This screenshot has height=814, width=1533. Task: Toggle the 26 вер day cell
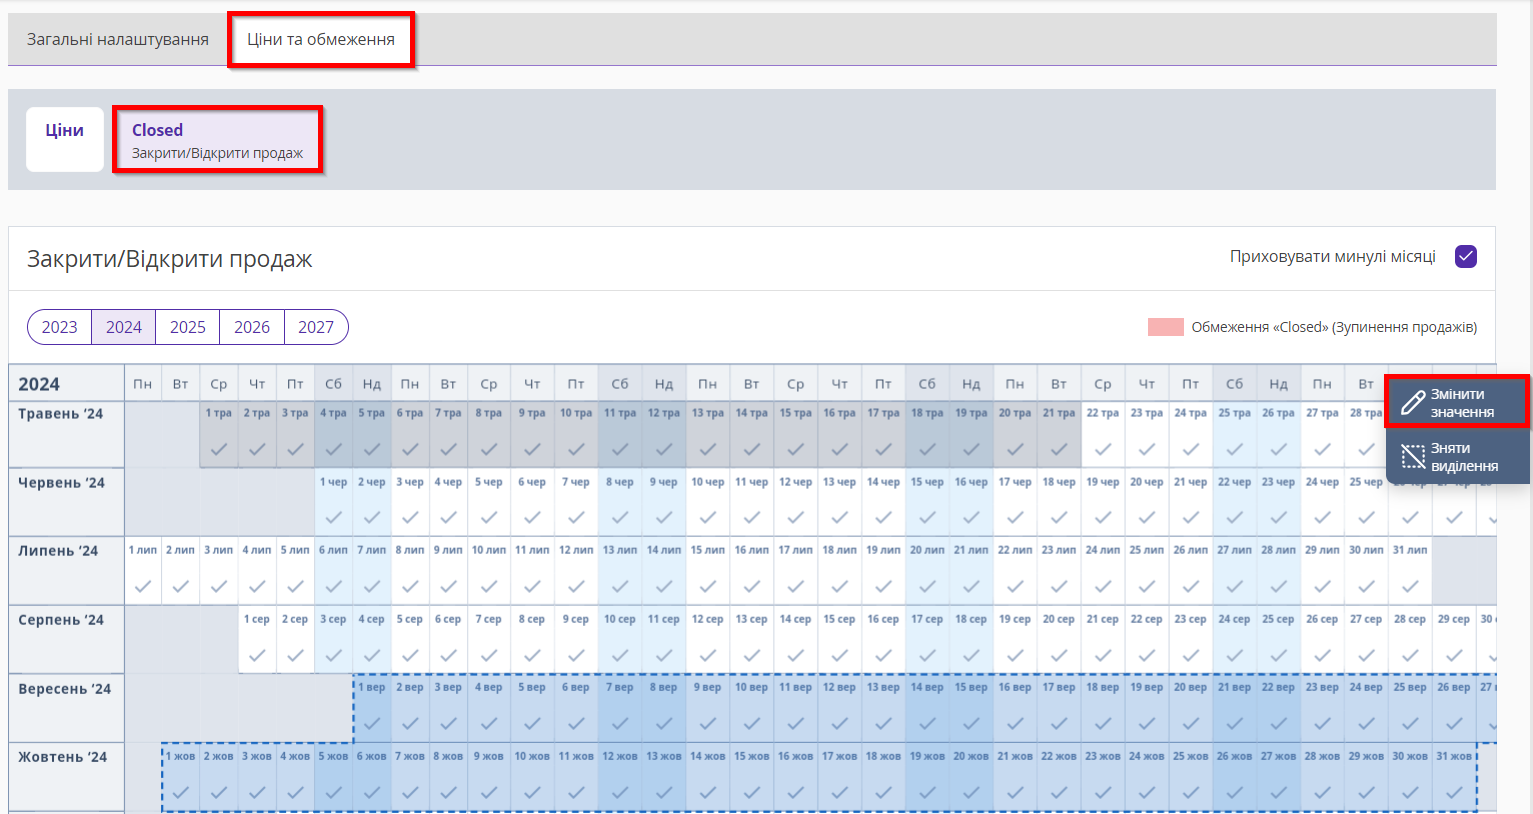[x=1454, y=709]
